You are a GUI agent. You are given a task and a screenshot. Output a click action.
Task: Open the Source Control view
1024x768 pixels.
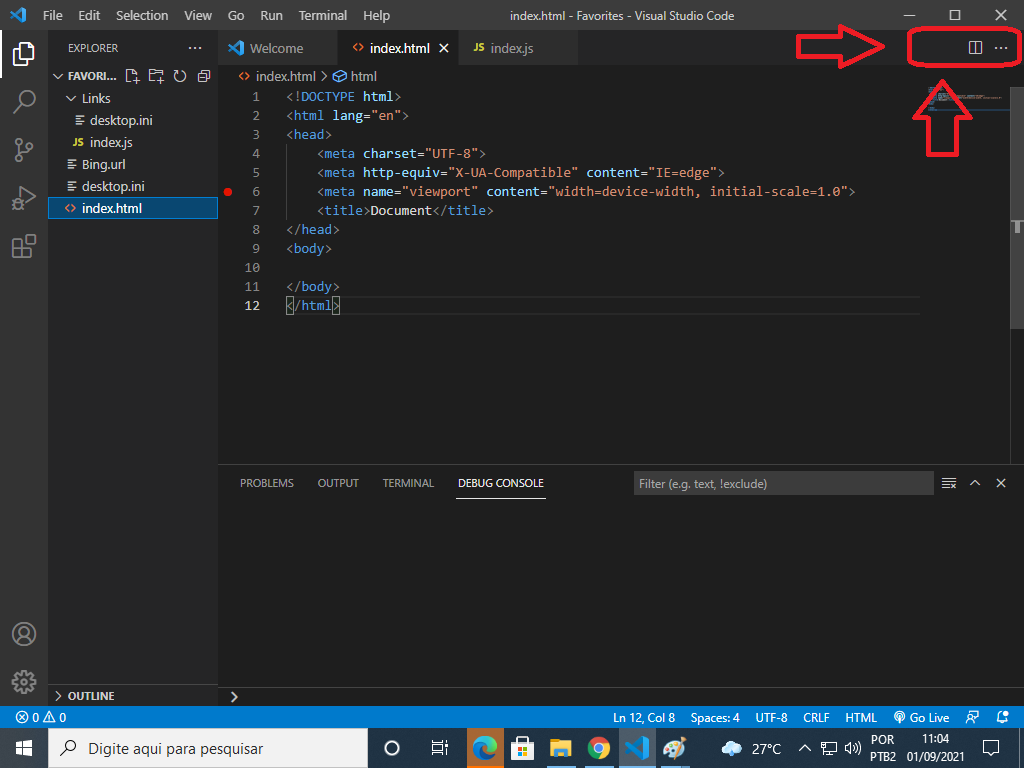tap(24, 150)
